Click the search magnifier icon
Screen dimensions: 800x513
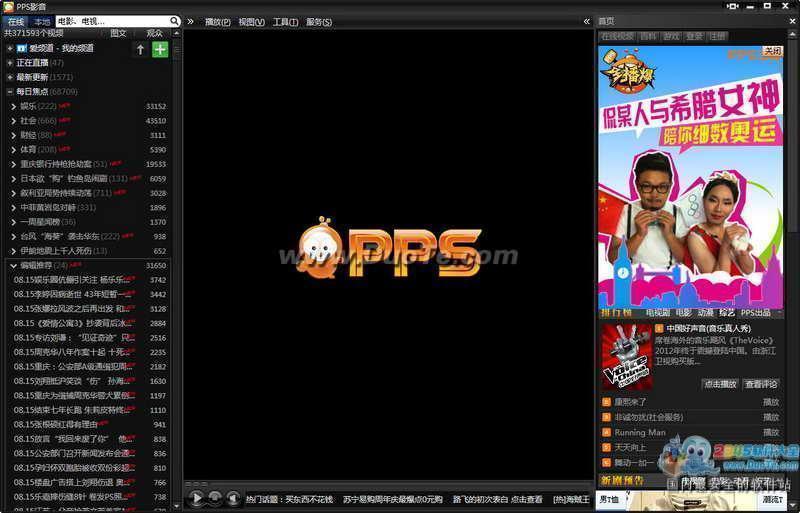(174, 21)
